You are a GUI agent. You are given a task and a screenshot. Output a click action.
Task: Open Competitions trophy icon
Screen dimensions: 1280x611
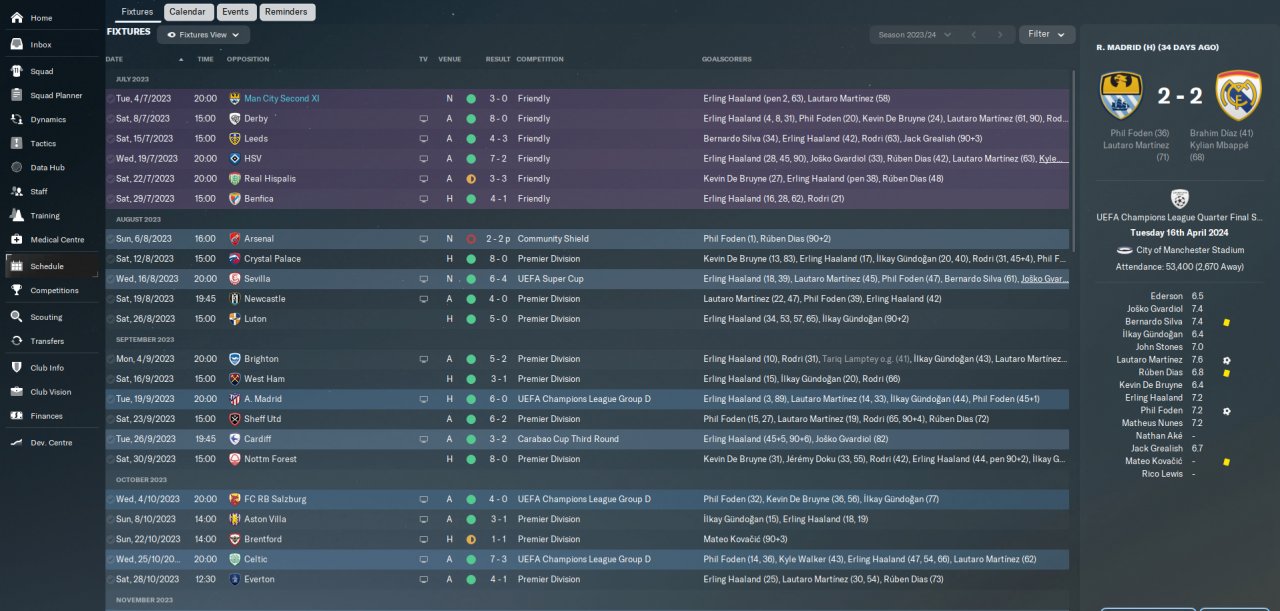click(x=16, y=291)
